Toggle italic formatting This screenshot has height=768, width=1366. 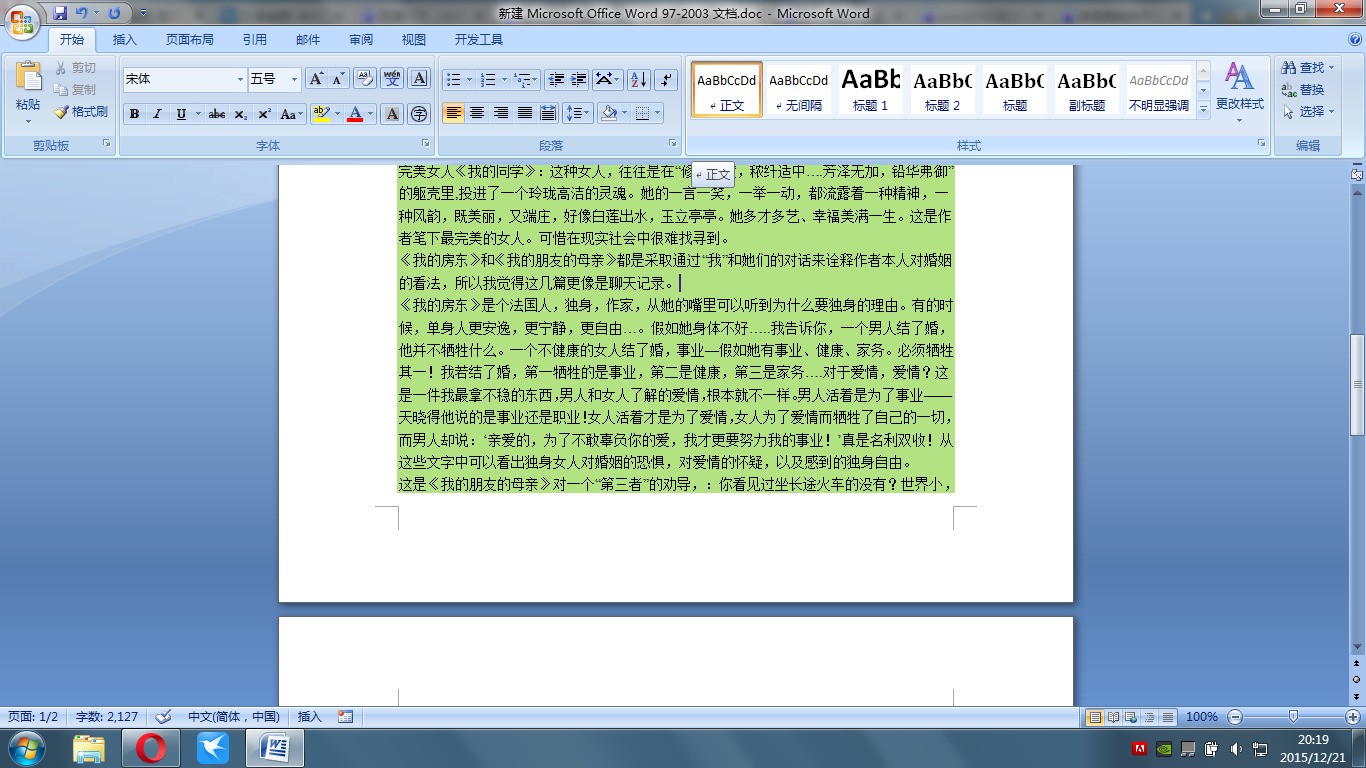(157, 114)
